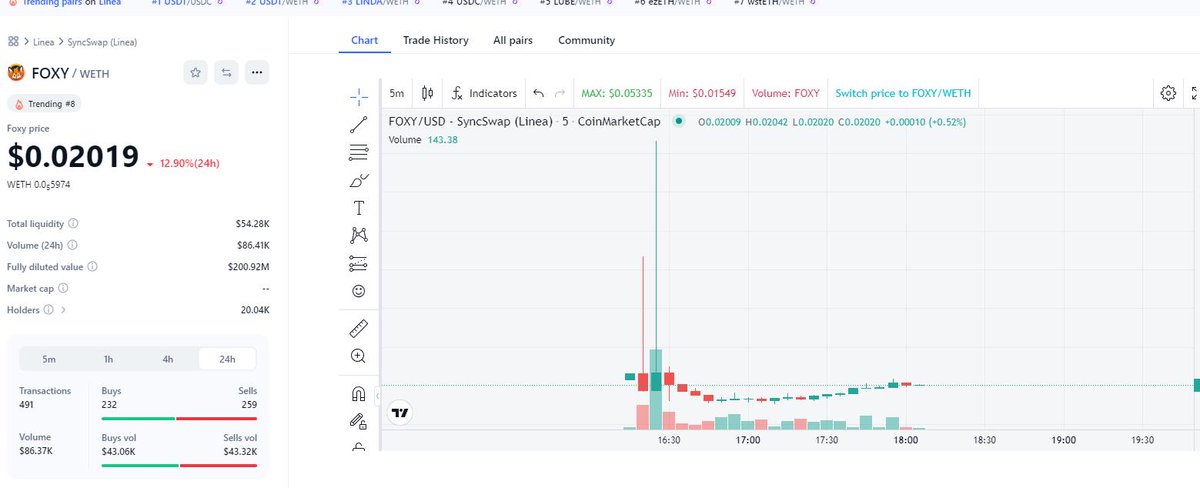The image size is (1200, 488).
Task: Open the #1 USDT/USDC trending pair
Action: click(x=186, y=3)
